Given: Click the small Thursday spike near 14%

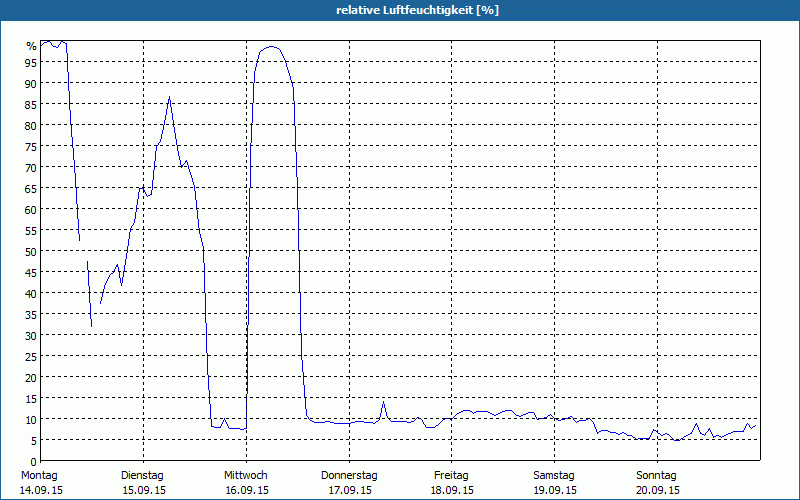Looking at the screenshot, I should click(384, 403).
